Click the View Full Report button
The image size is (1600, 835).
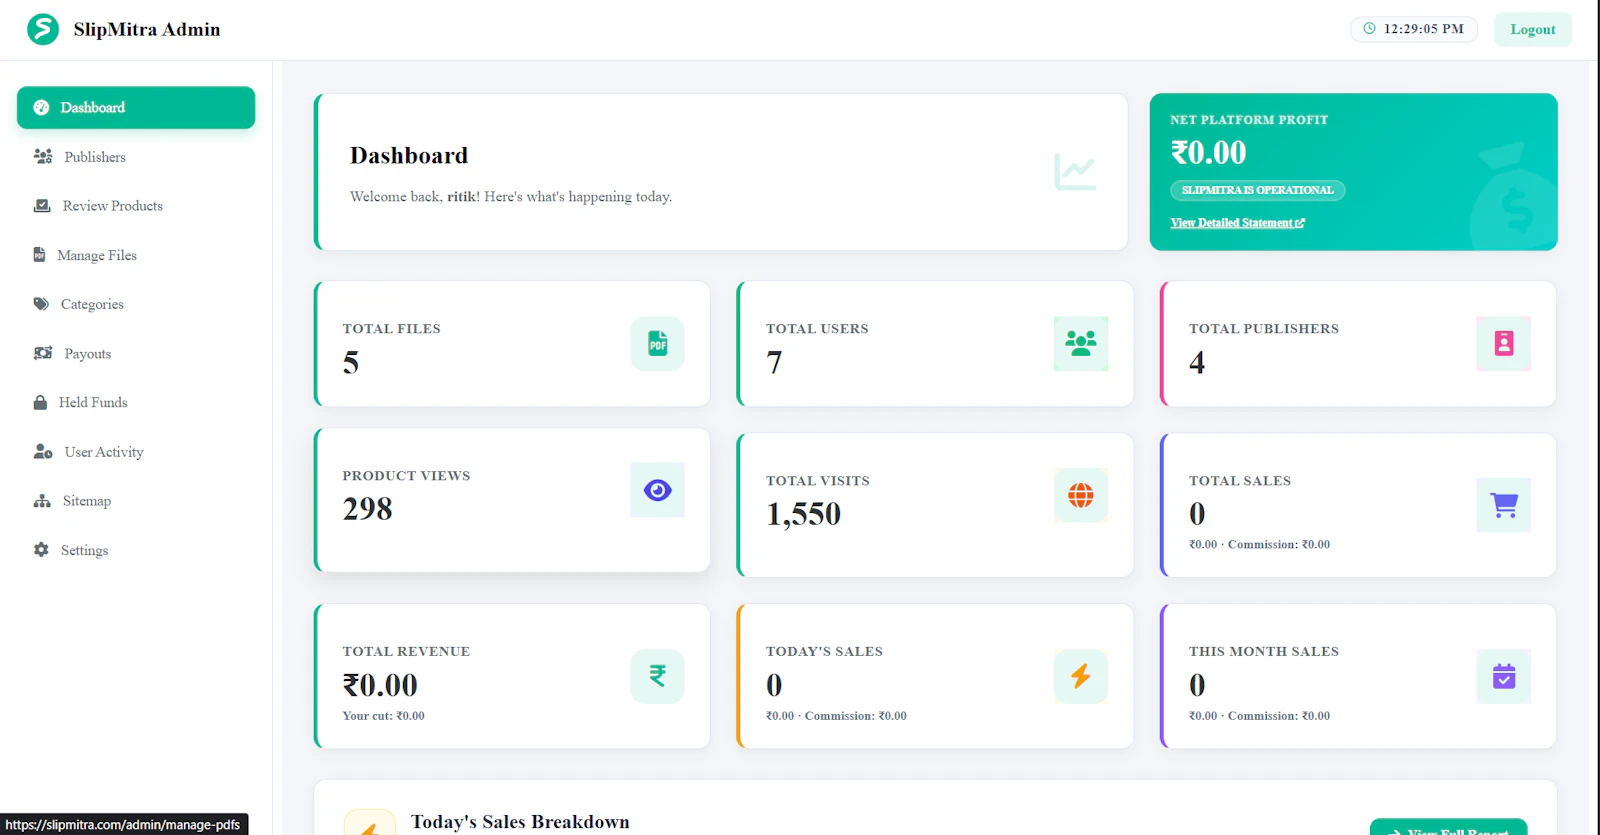[x=1449, y=827]
